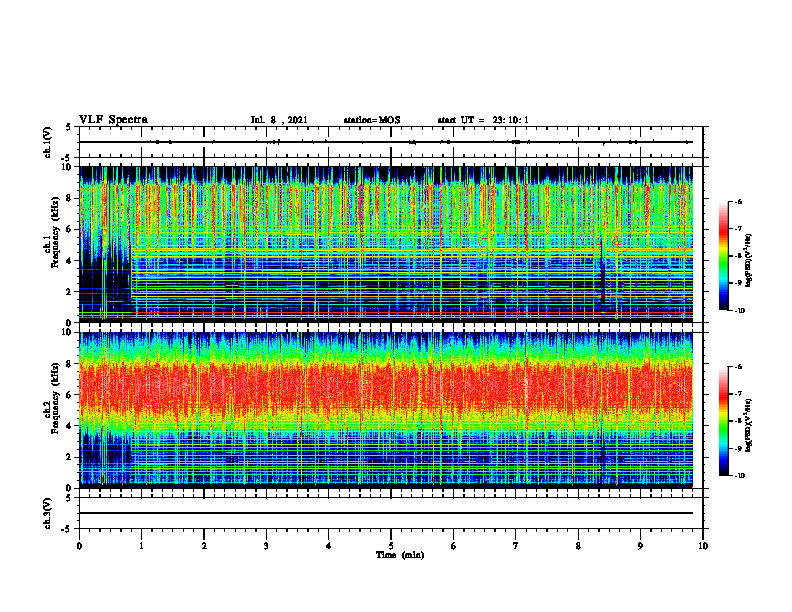Select the date label "Jul 8, 2021"
The image size is (792, 612).
(279, 120)
